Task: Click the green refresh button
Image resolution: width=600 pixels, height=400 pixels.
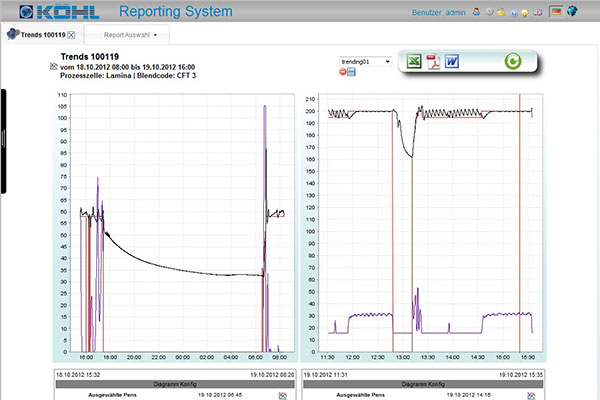Action: click(512, 62)
